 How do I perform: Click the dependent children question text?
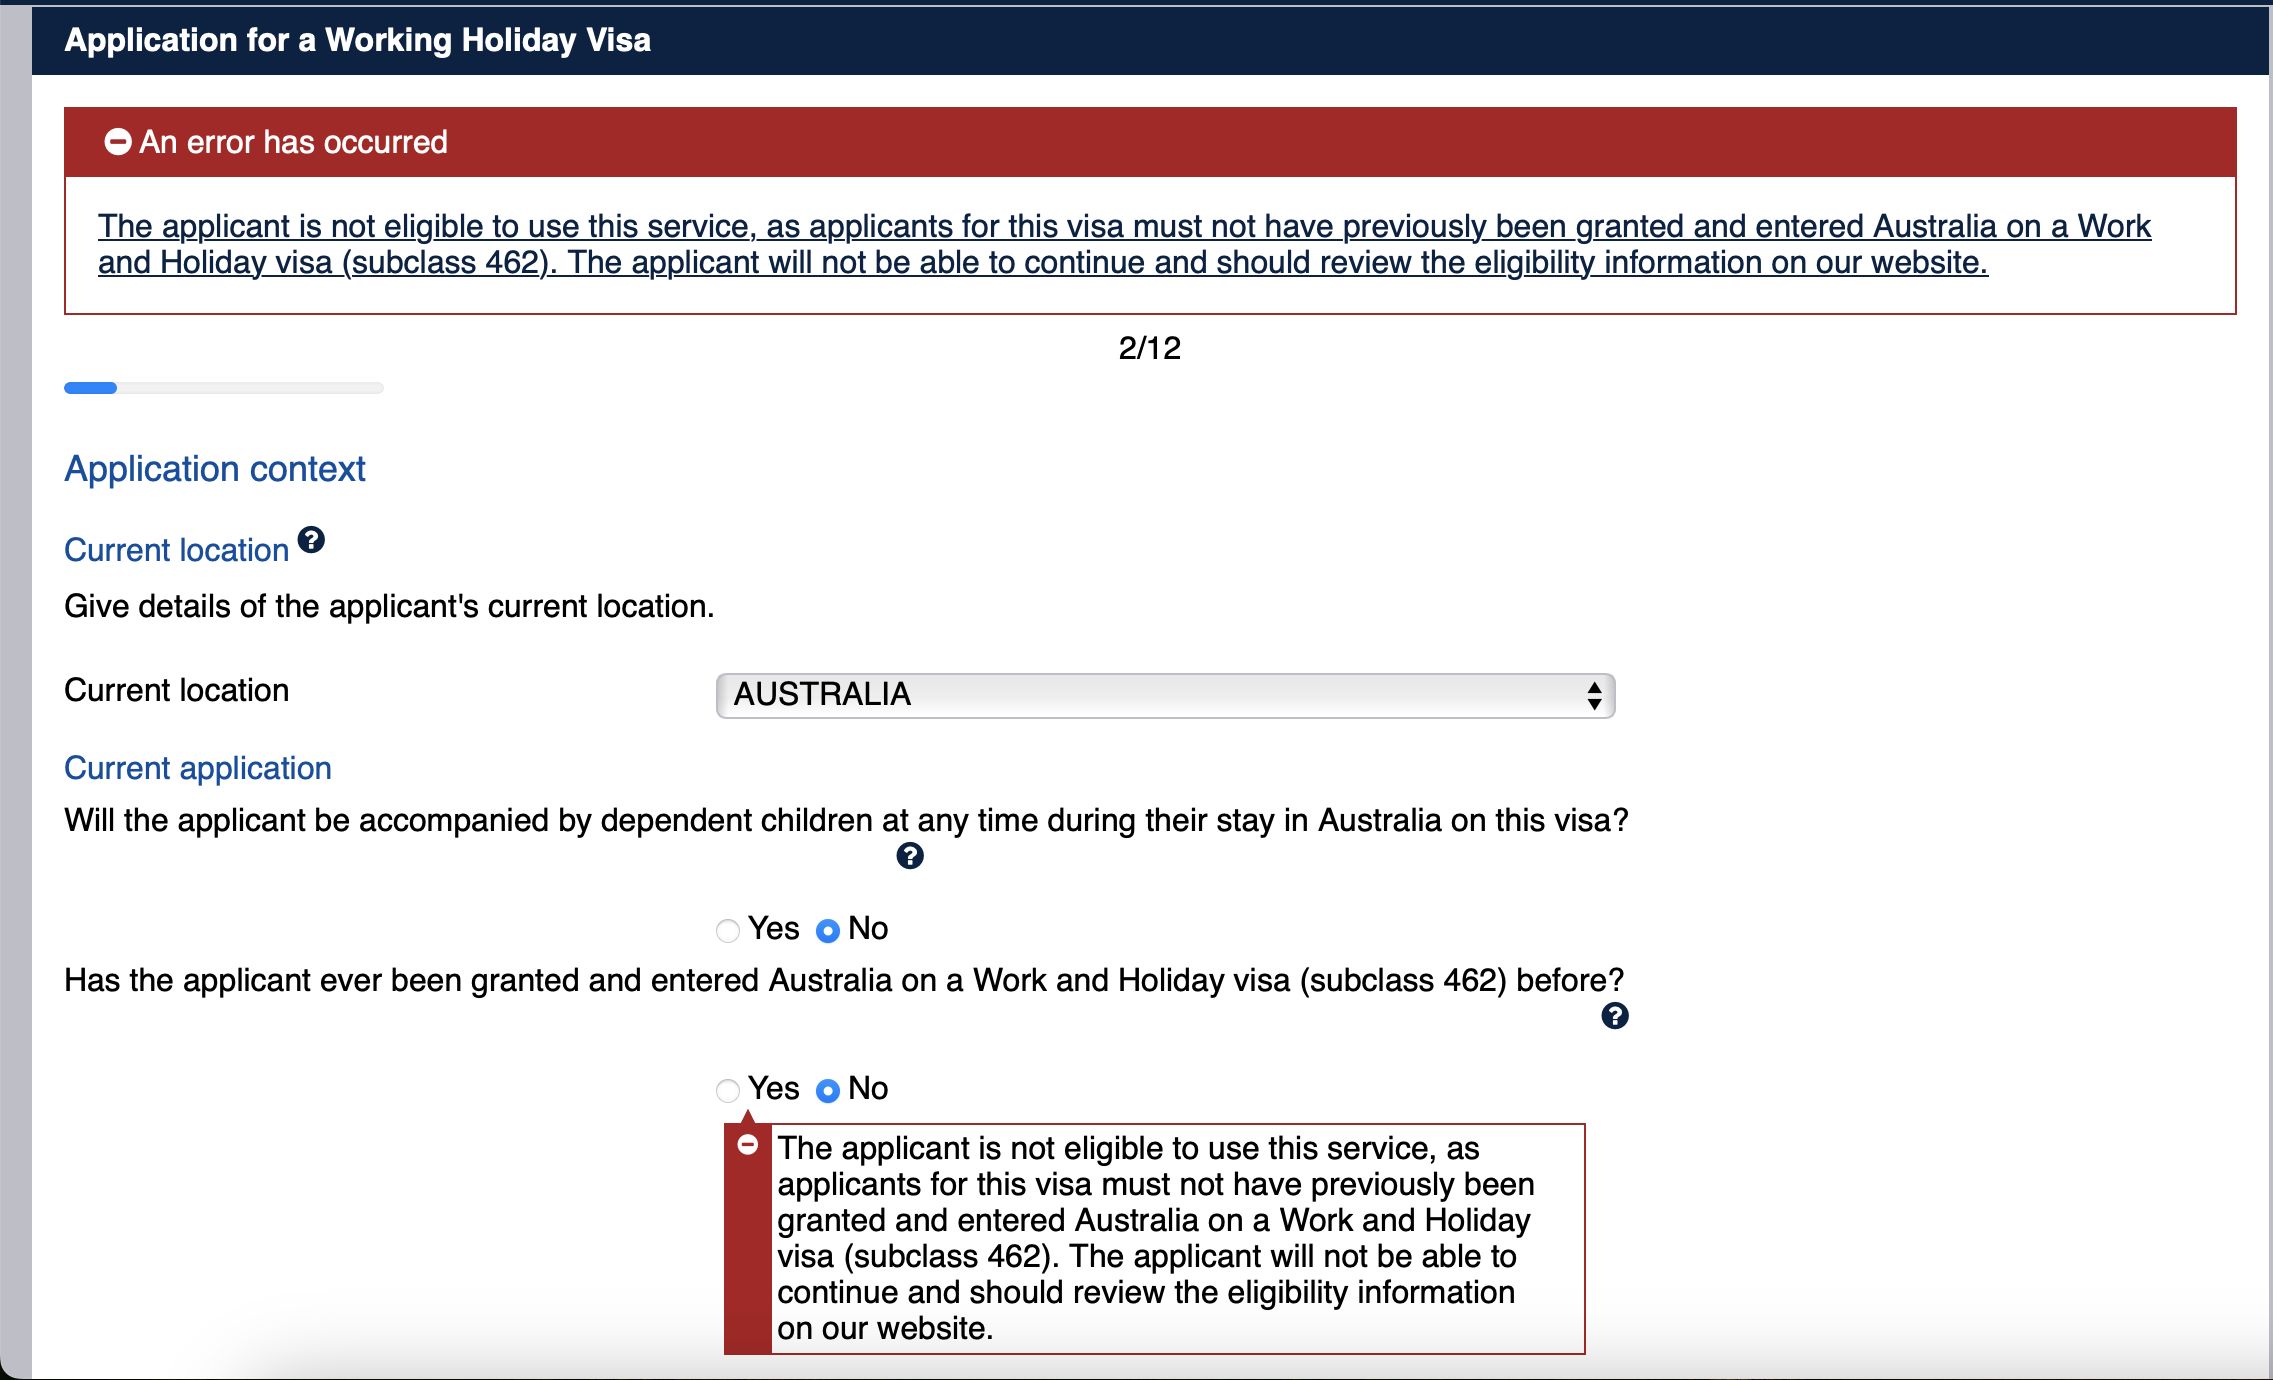pyautogui.click(x=846, y=821)
